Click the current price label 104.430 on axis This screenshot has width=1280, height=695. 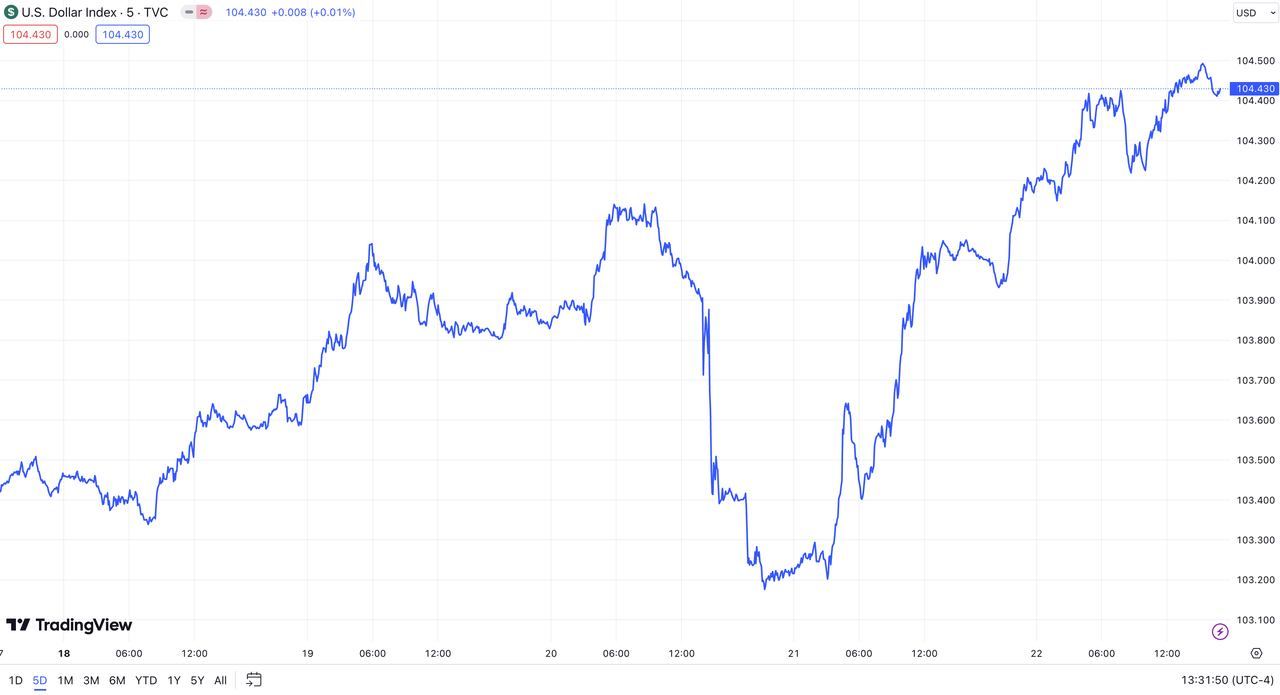(x=1257, y=89)
